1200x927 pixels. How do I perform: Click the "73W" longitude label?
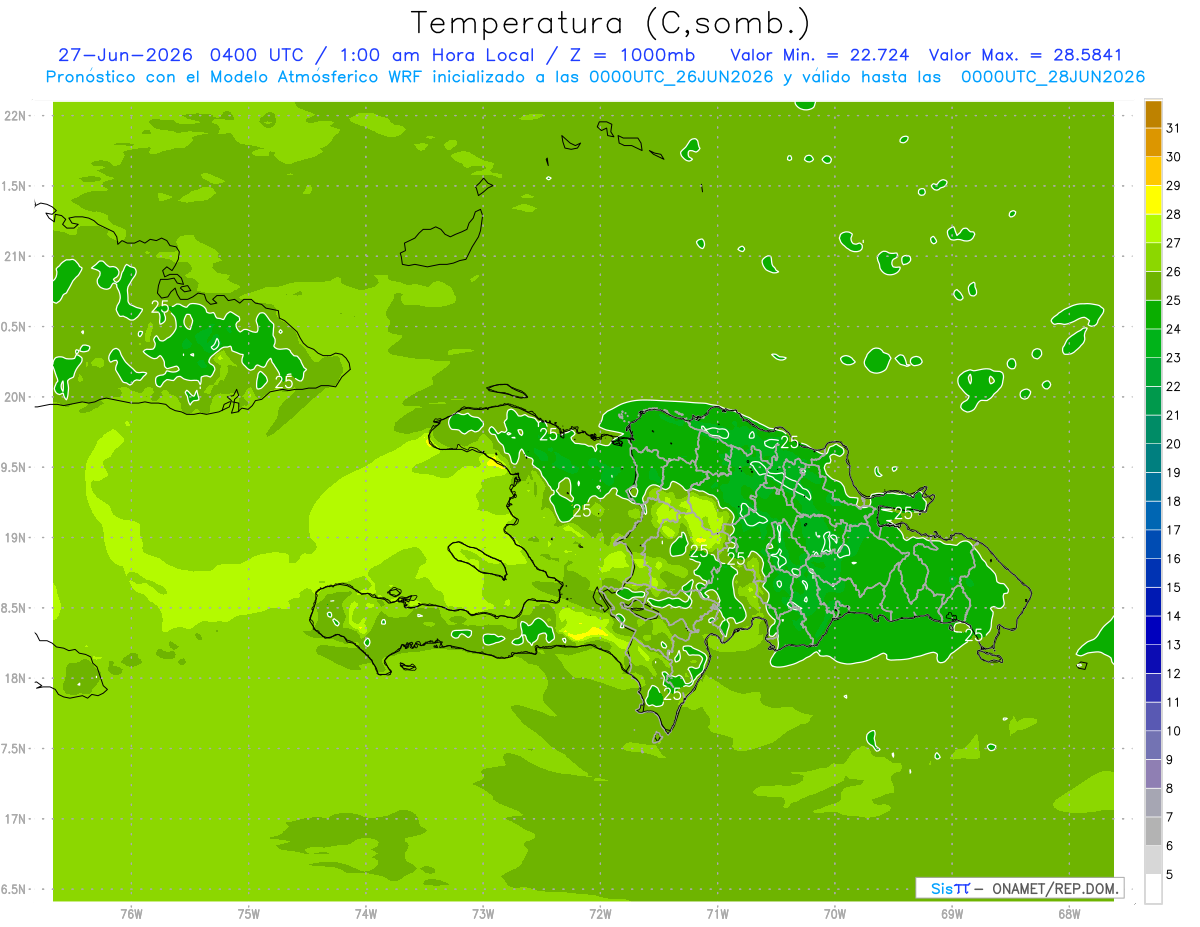(483, 914)
